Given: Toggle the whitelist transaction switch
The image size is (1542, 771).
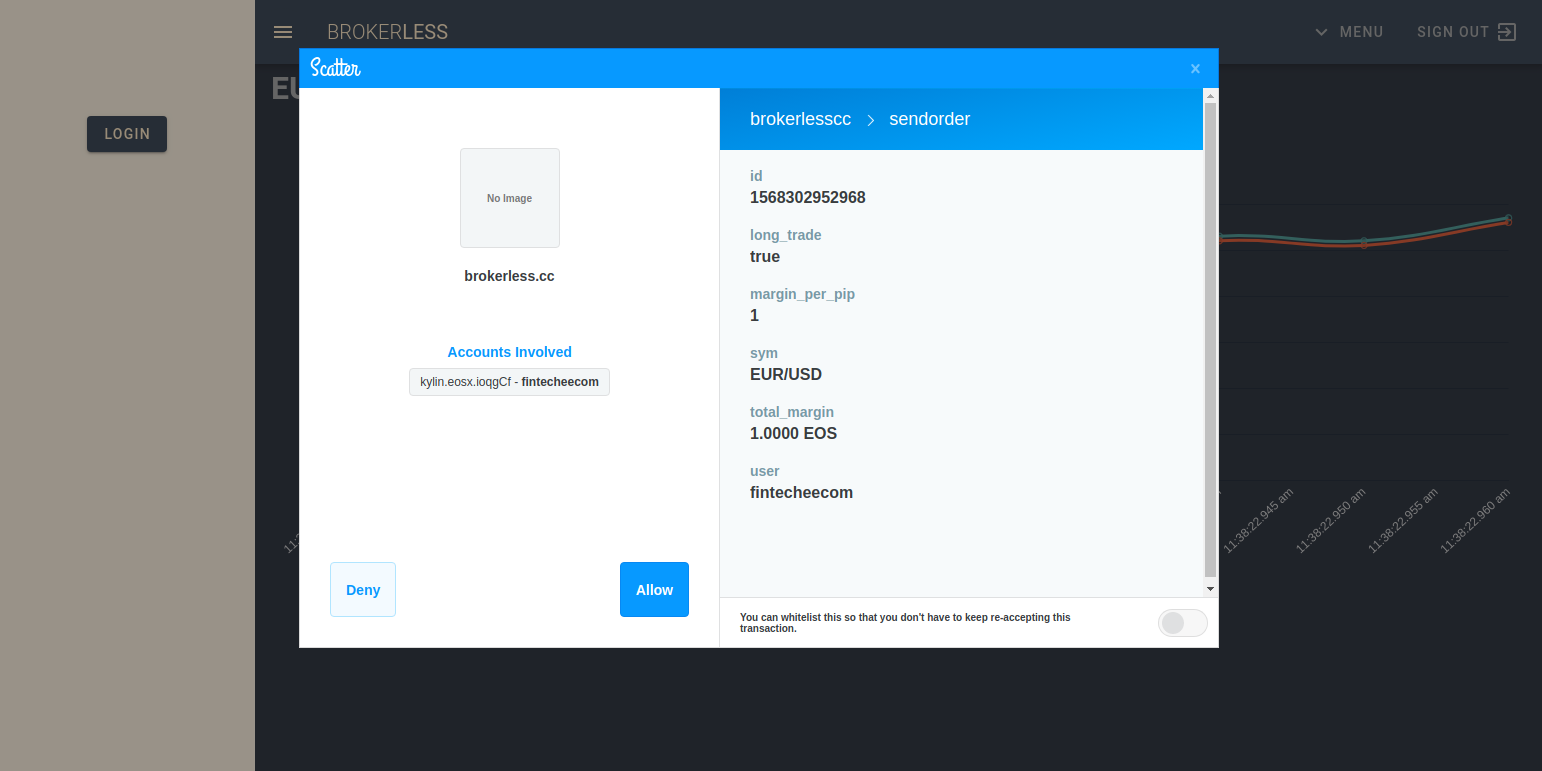Looking at the screenshot, I should pyautogui.click(x=1183, y=623).
